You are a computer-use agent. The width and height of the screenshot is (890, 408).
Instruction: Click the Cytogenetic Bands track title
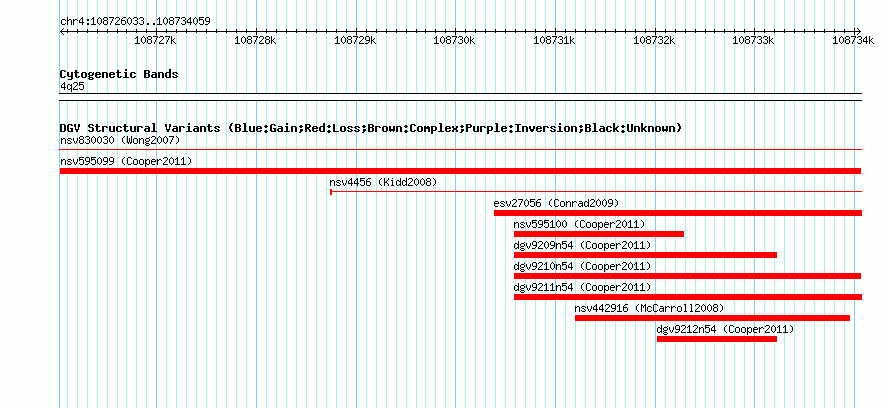tap(119, 74)
